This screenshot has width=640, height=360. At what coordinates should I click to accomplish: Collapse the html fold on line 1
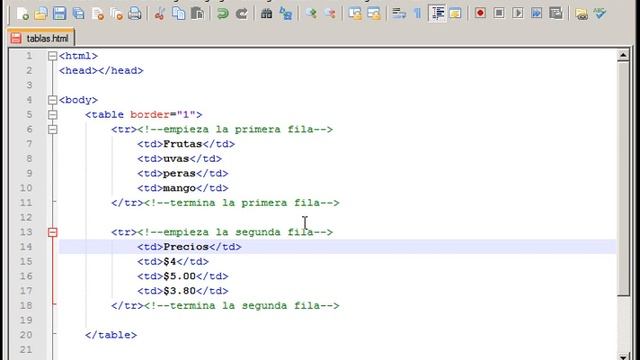(x=53, y=56)
